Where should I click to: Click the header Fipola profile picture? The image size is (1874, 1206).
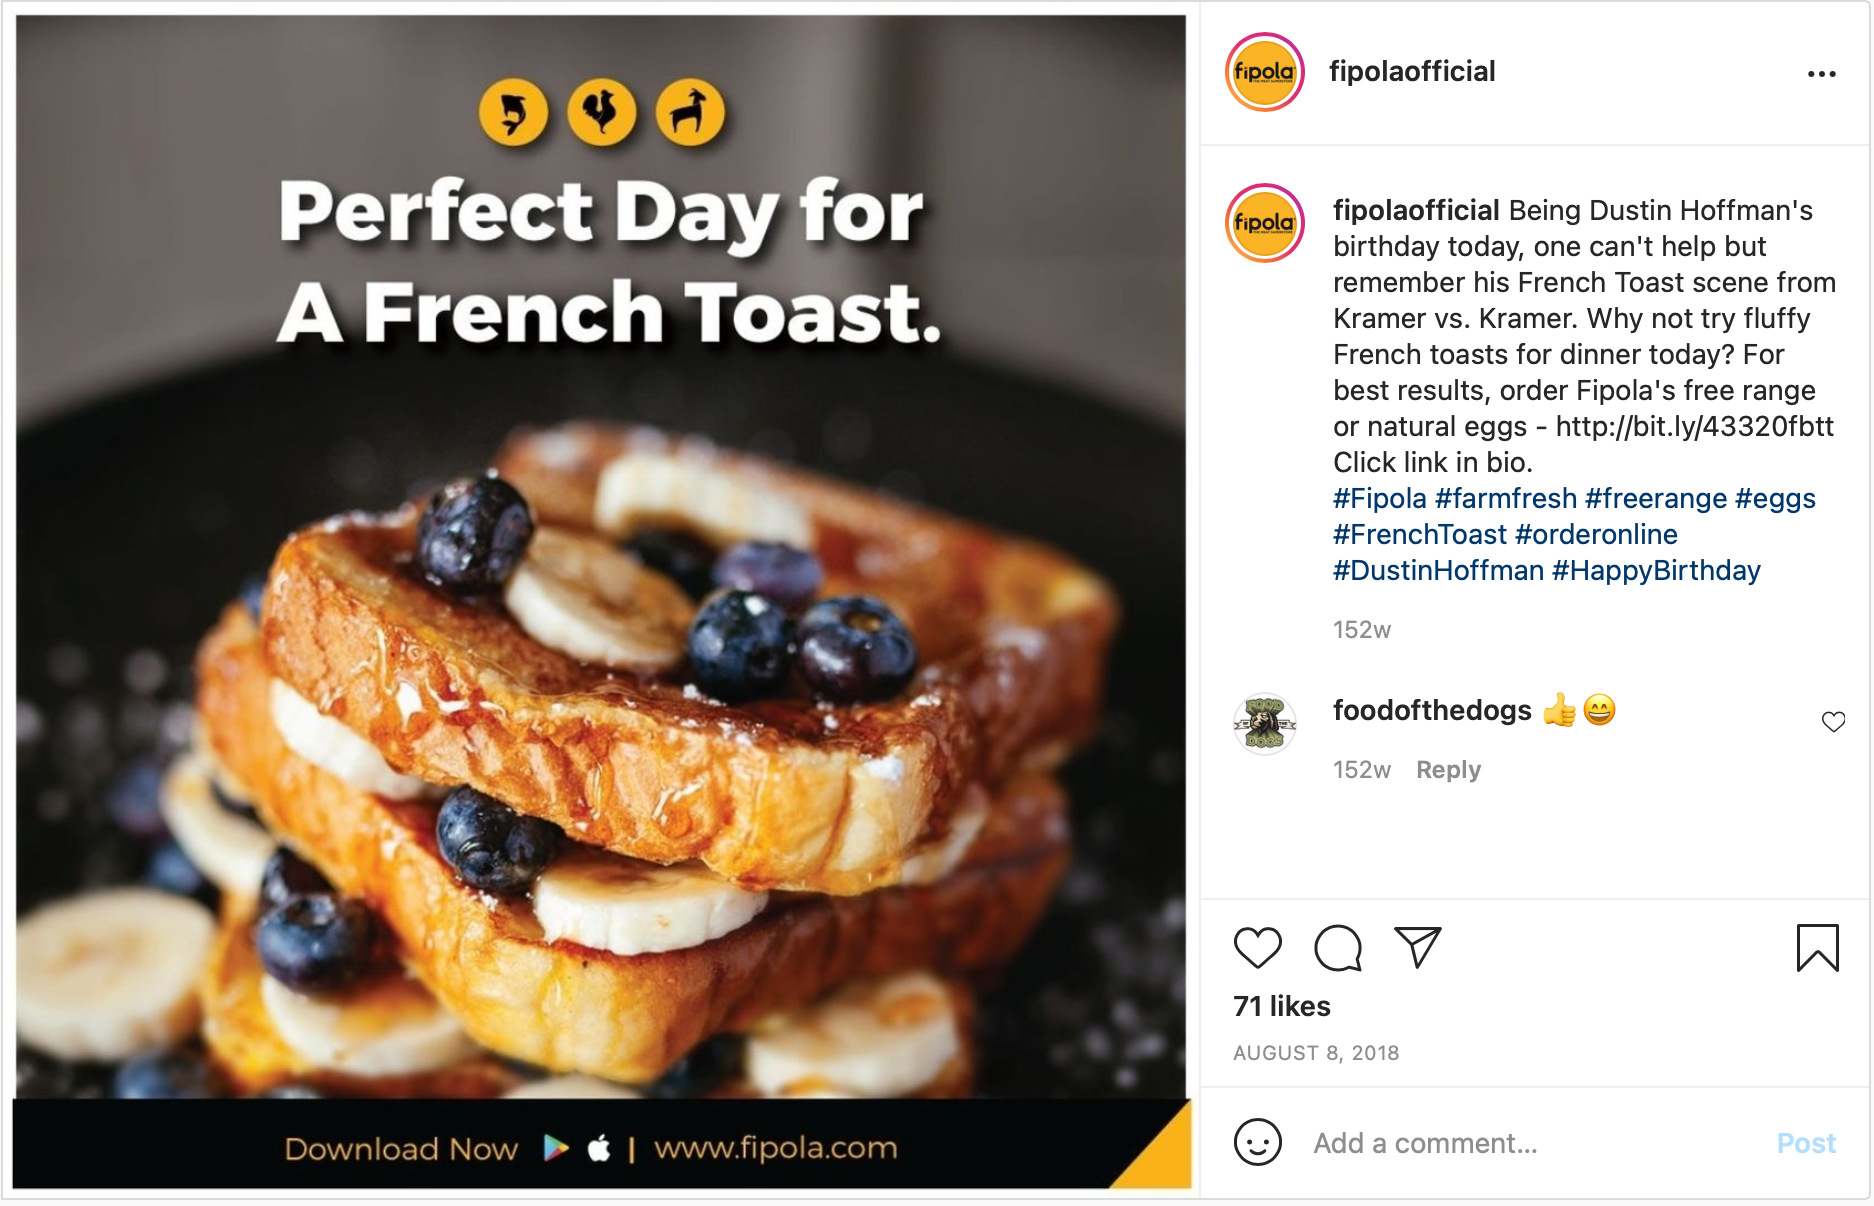click(x=1264, y=72)
